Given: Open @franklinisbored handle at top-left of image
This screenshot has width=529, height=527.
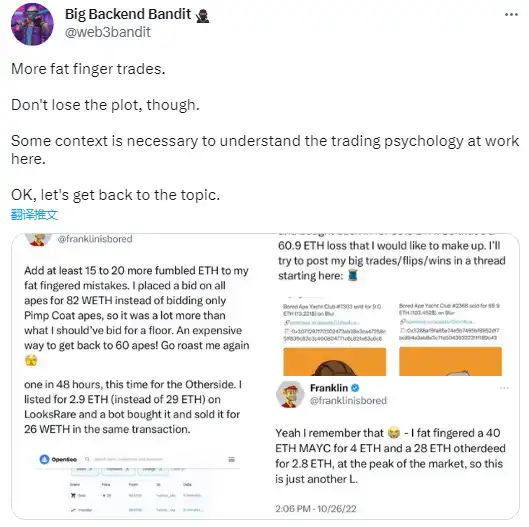Looking at the screenshot, I should [95, 239].
